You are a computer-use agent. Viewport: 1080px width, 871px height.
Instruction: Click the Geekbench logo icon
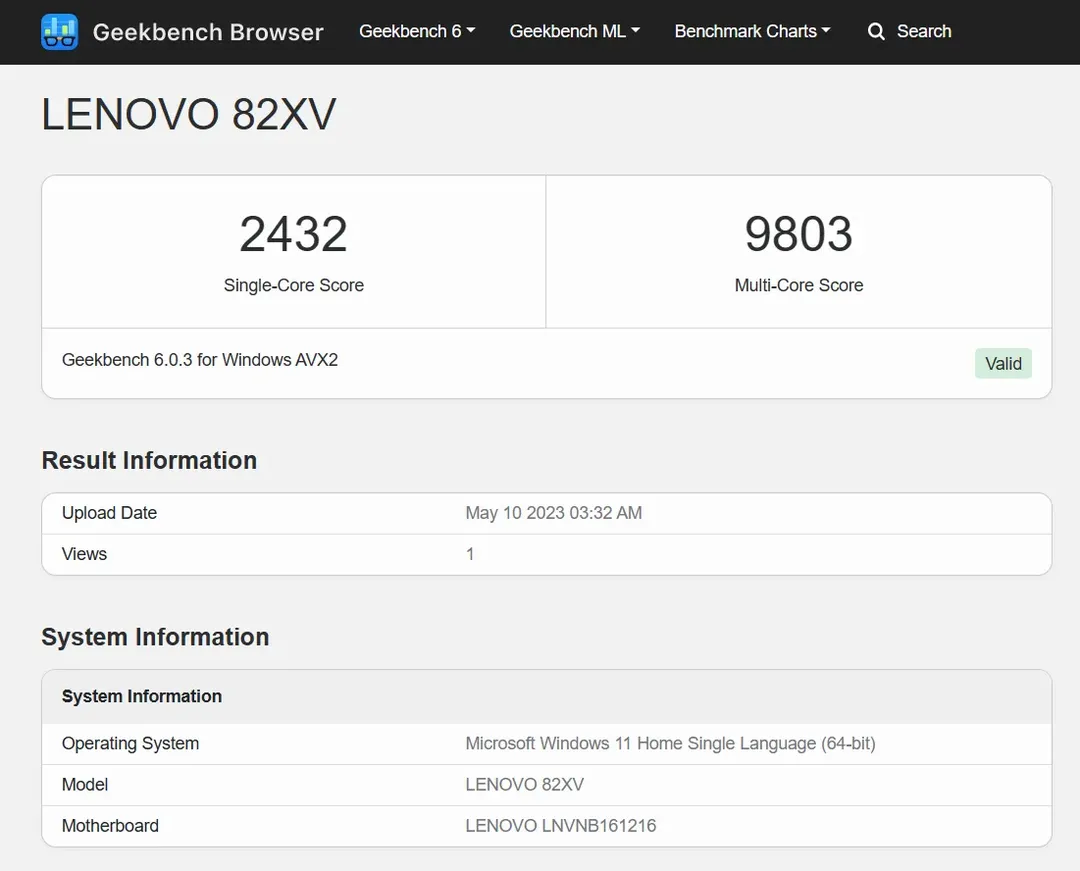60,32
